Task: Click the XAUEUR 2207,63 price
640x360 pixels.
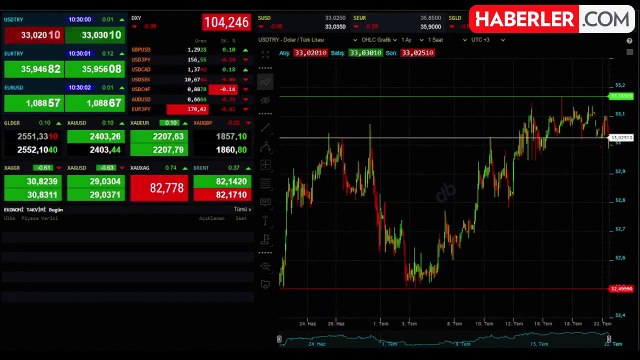Action: 159,137
